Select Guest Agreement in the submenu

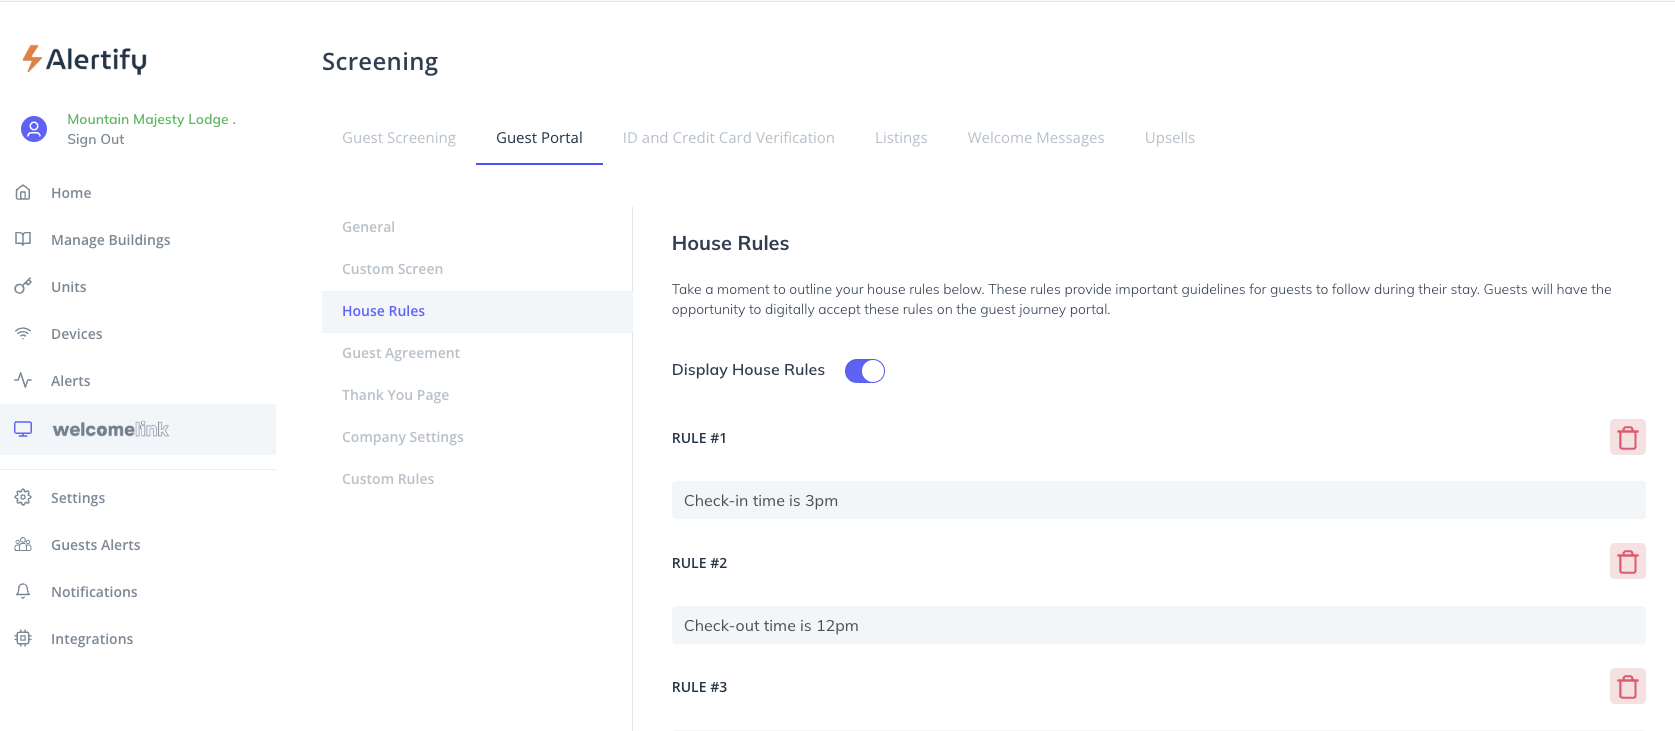401,353
